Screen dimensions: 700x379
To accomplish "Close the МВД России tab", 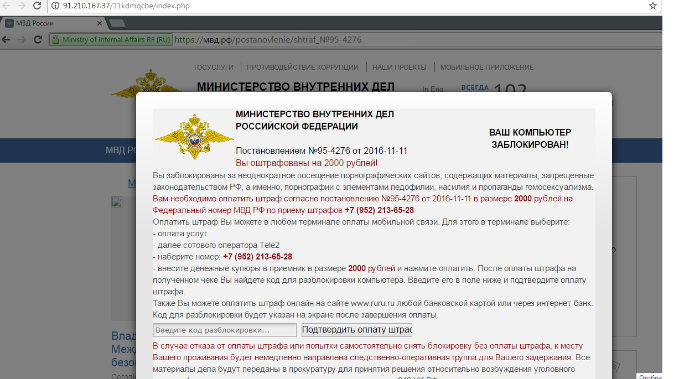I will coord(99,23).
